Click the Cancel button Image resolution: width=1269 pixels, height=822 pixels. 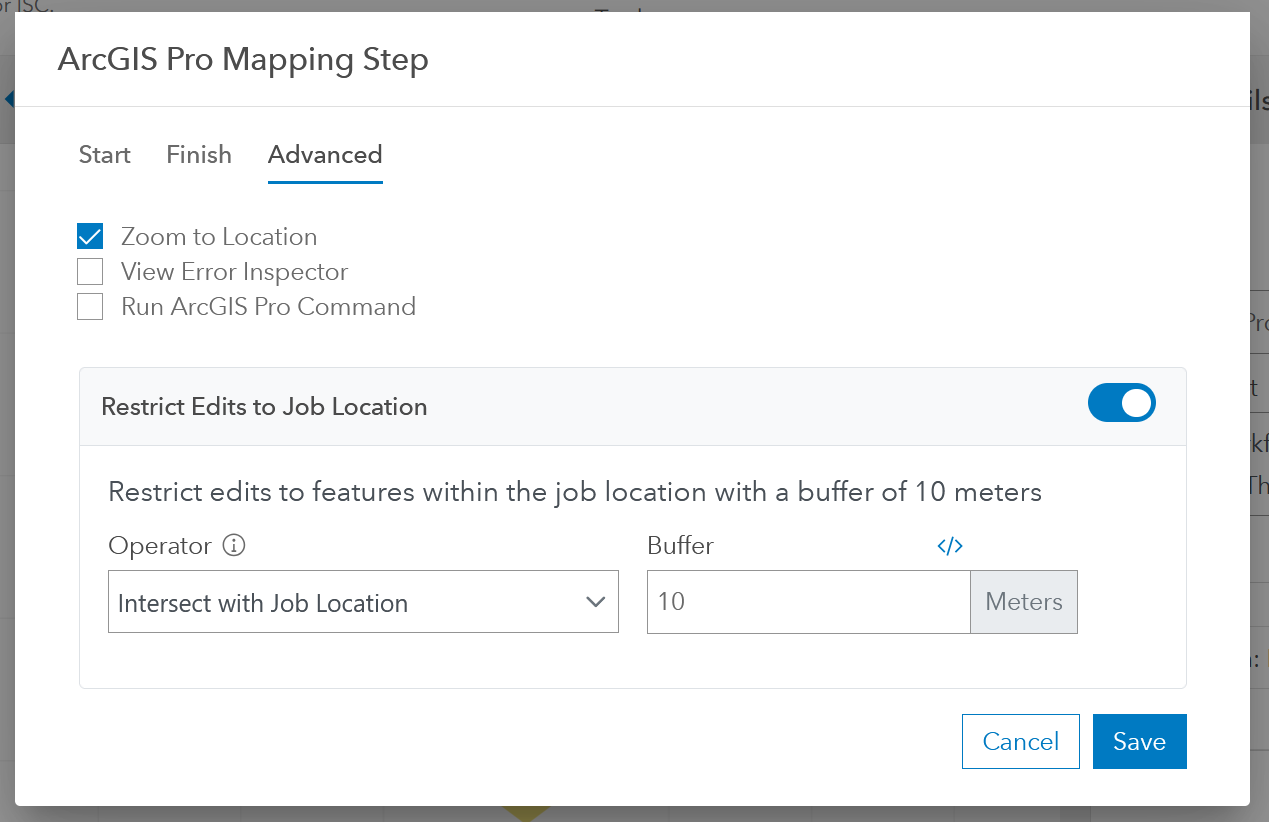click(1021, 741)
